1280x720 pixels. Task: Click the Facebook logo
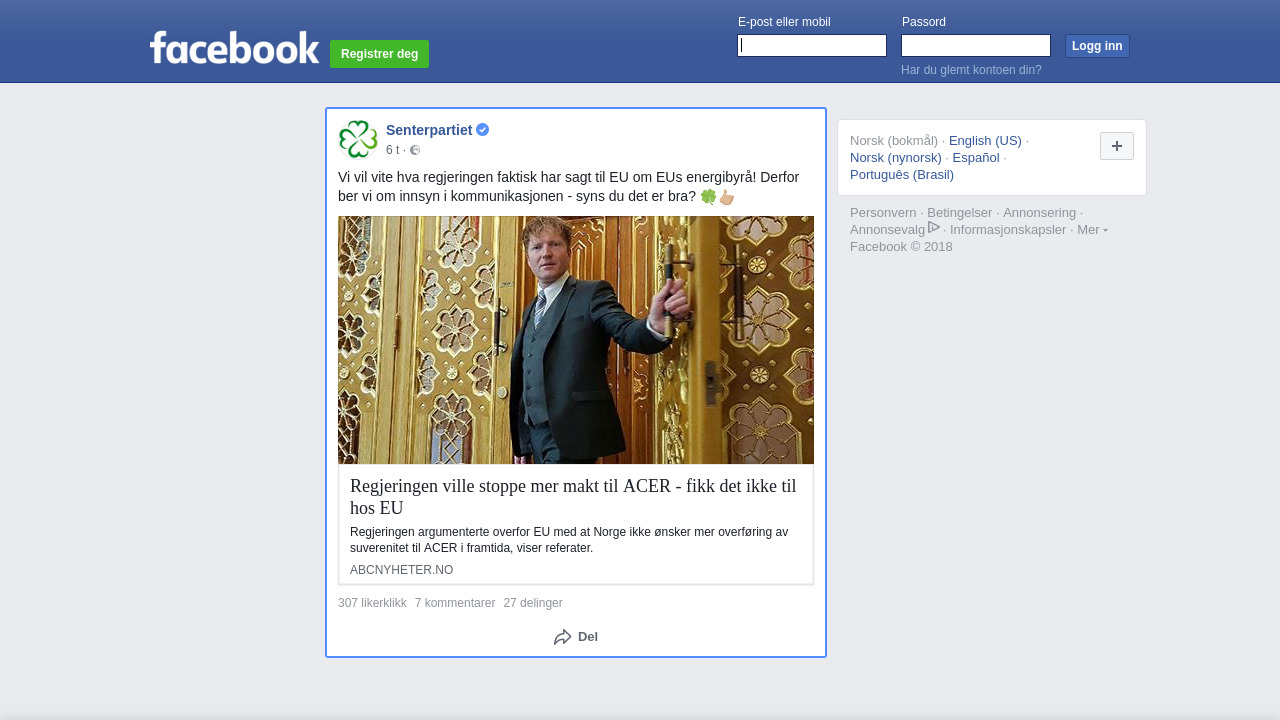point(234,47)
